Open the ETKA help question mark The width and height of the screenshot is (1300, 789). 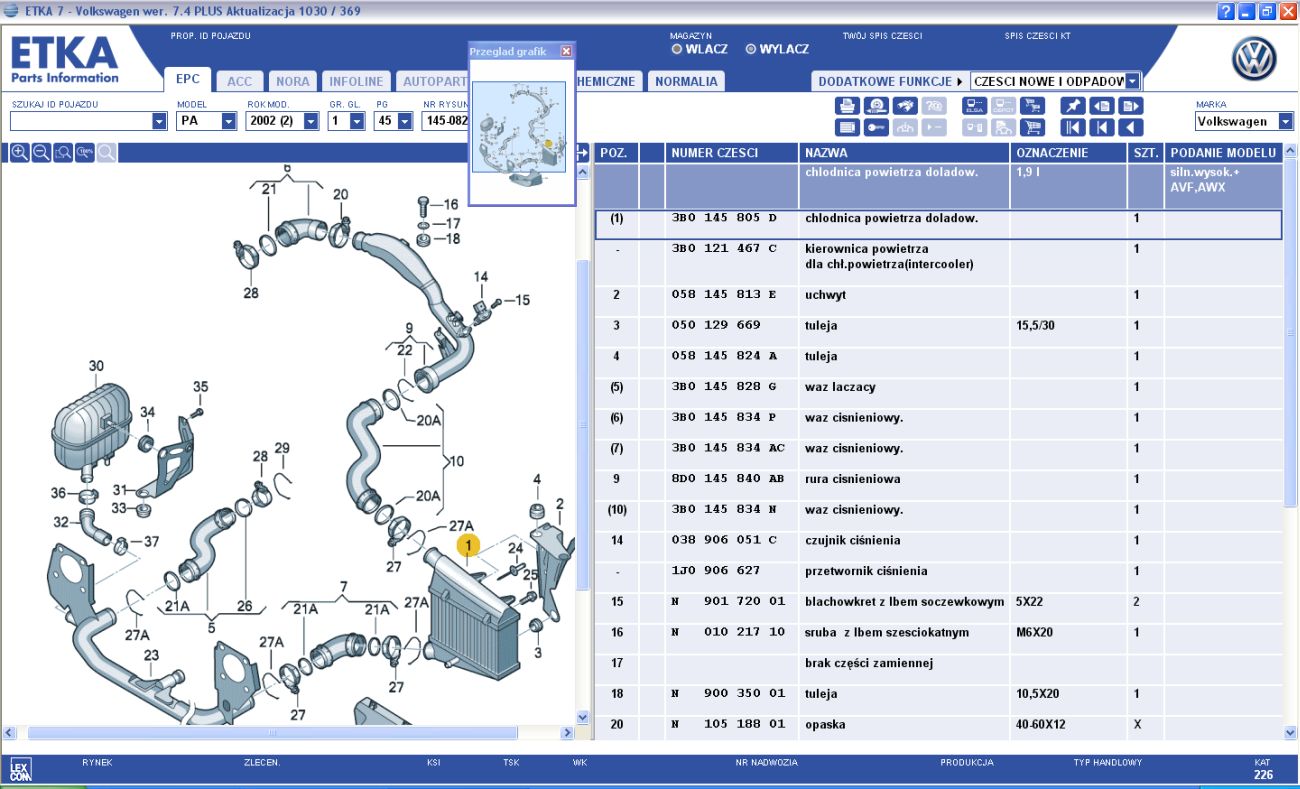(x=1225, y=11)
